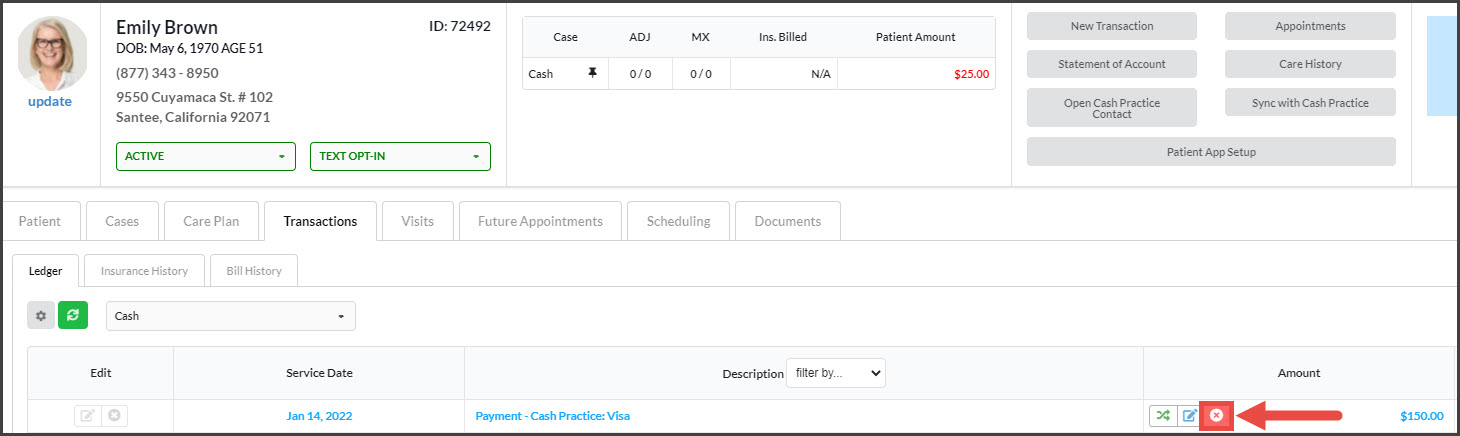Switch to the Care Plan tab
1460x436 pixels.
(x=211, y=221)
